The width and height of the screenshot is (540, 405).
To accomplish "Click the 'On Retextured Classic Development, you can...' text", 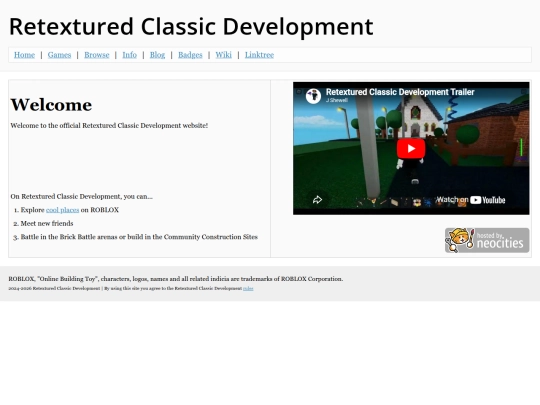I will 81,197.
